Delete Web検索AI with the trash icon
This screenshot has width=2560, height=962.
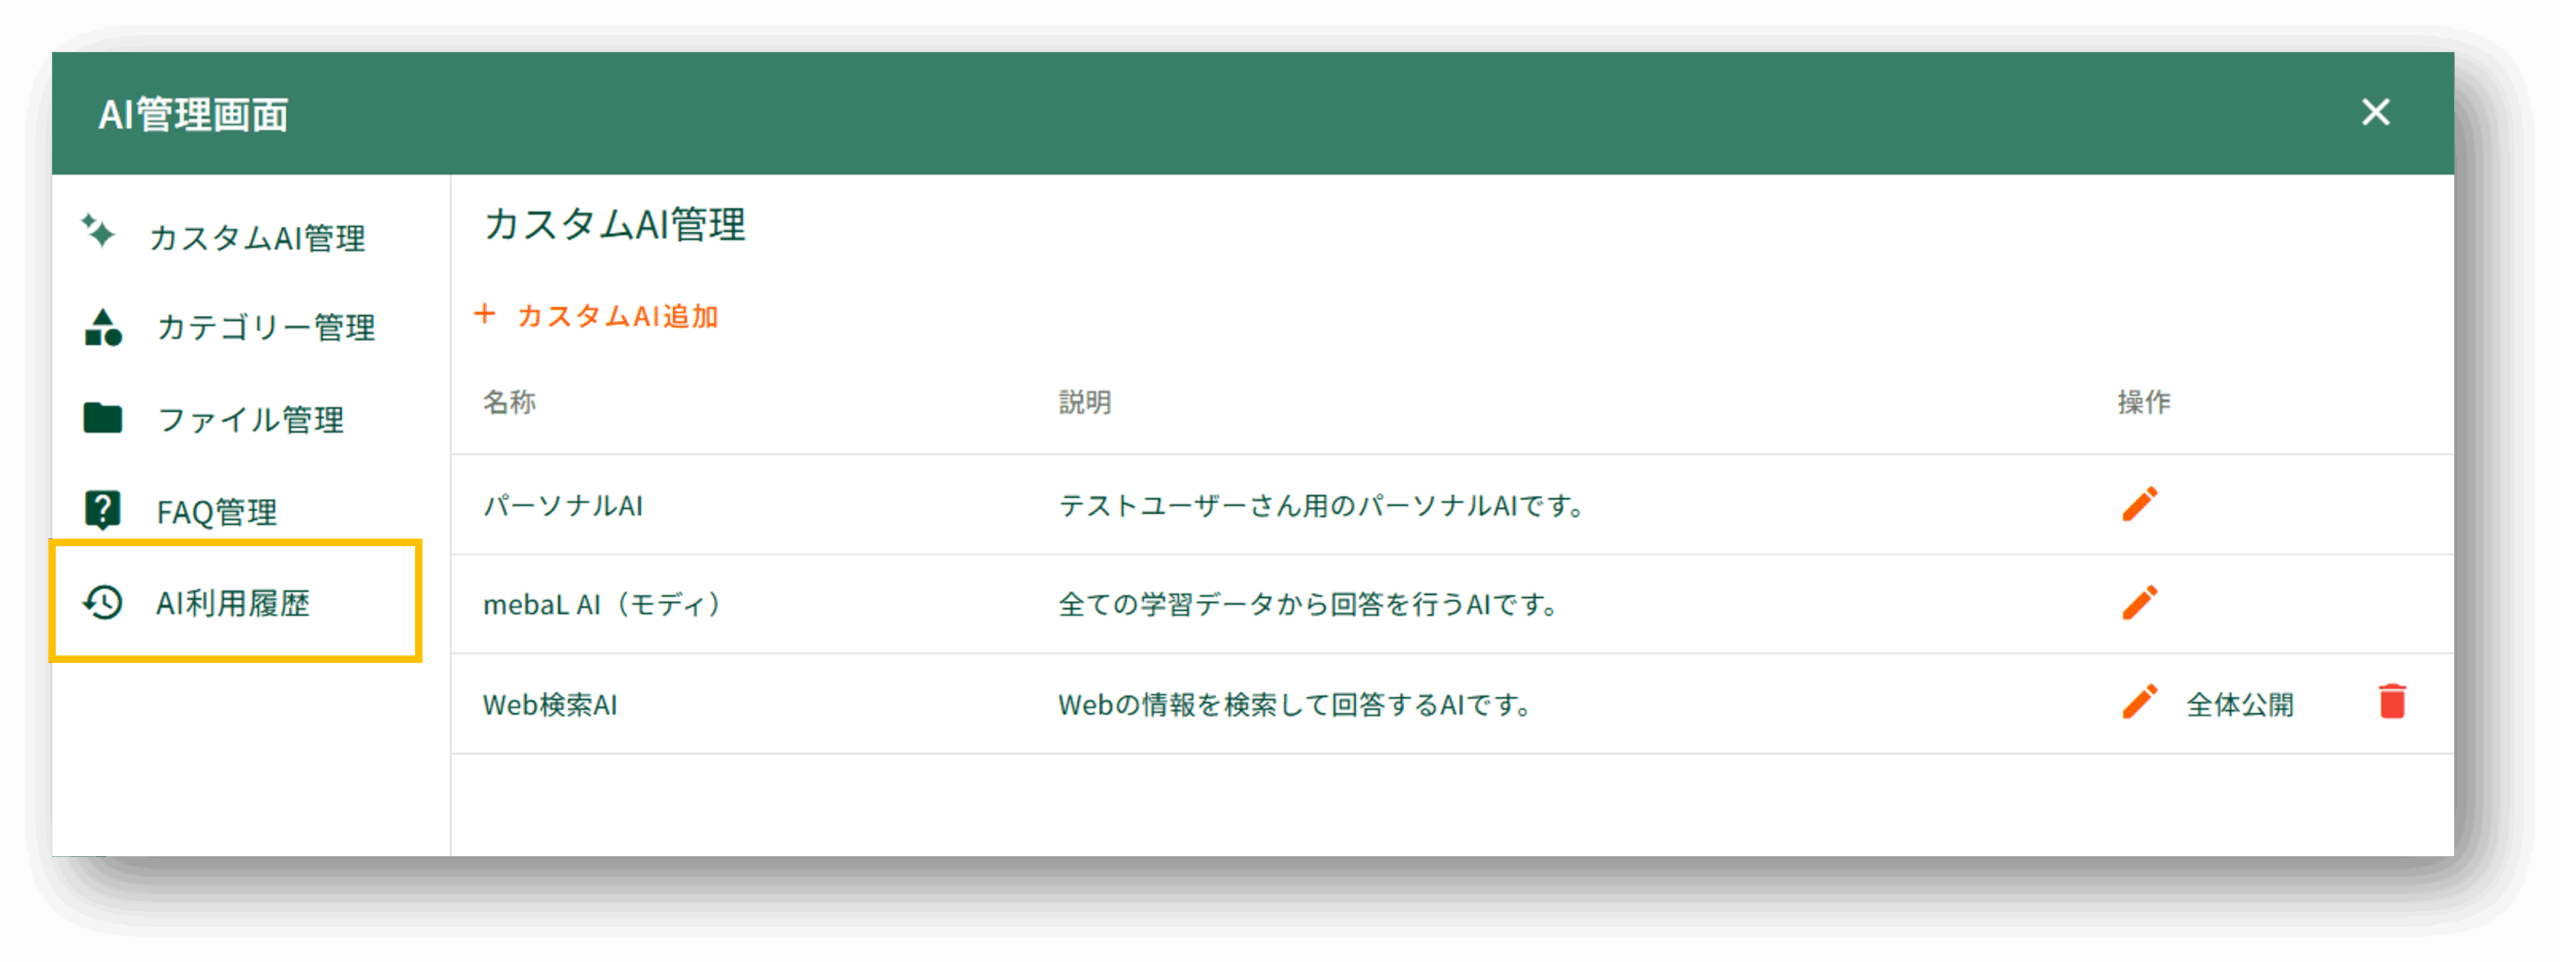click(2392, 702)
